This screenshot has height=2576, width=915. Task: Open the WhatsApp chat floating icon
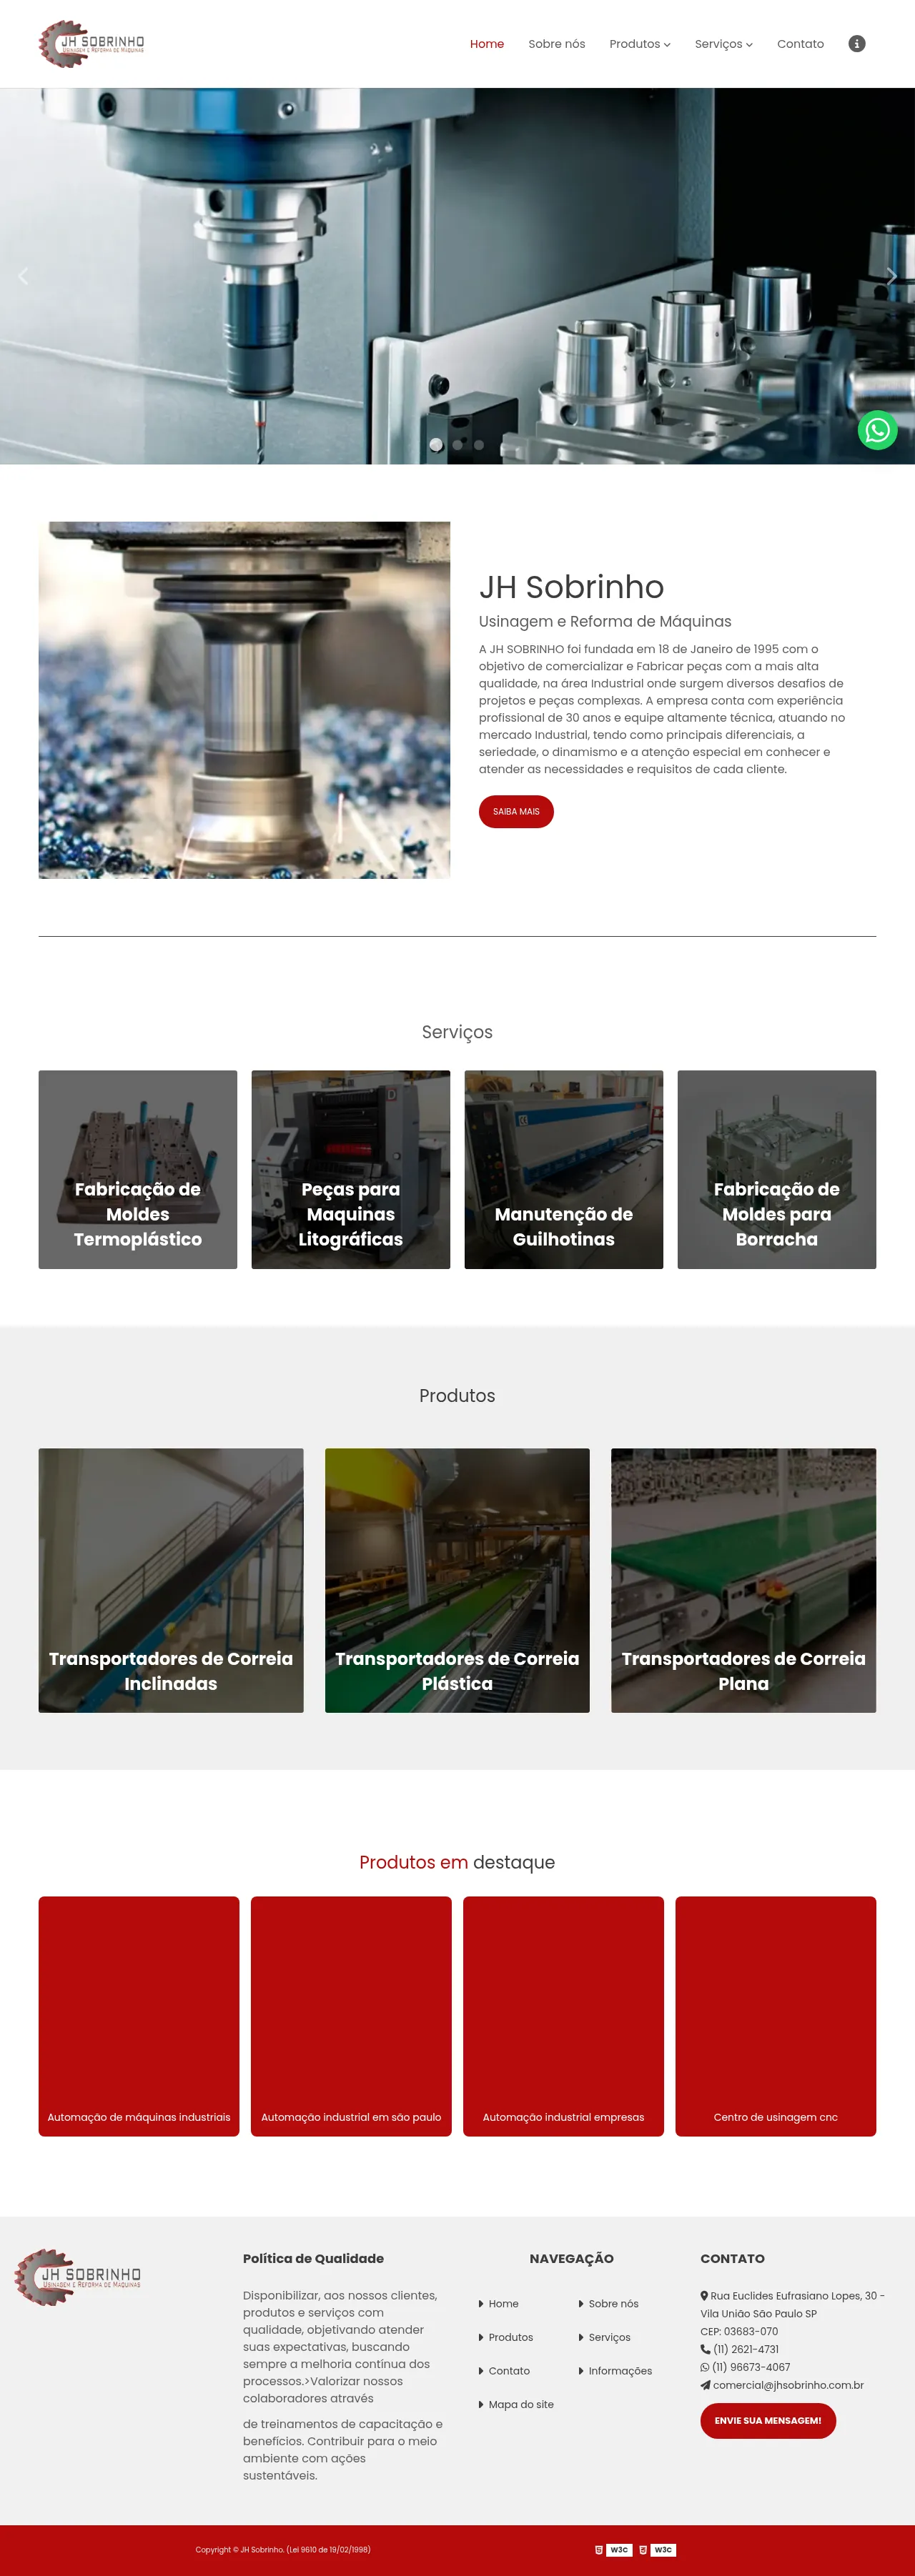[877, 430]
